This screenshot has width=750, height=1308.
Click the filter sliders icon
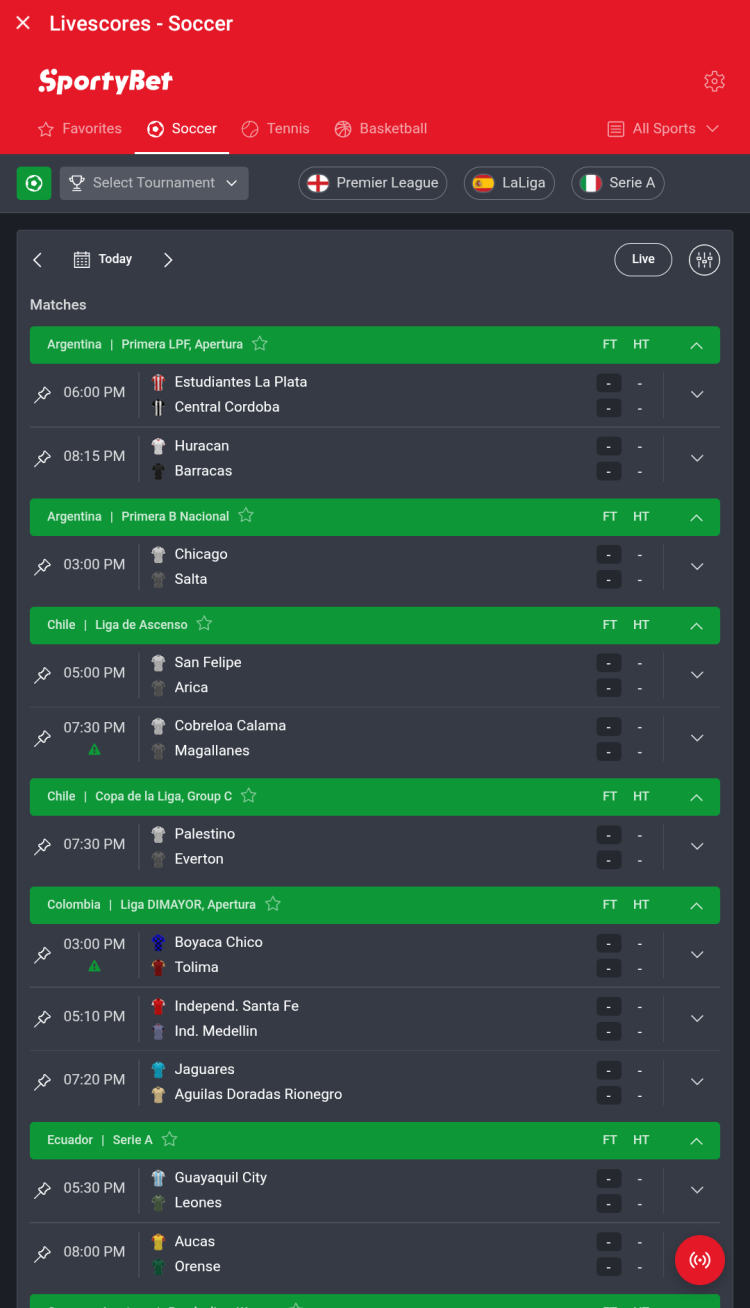click(705, 260)
